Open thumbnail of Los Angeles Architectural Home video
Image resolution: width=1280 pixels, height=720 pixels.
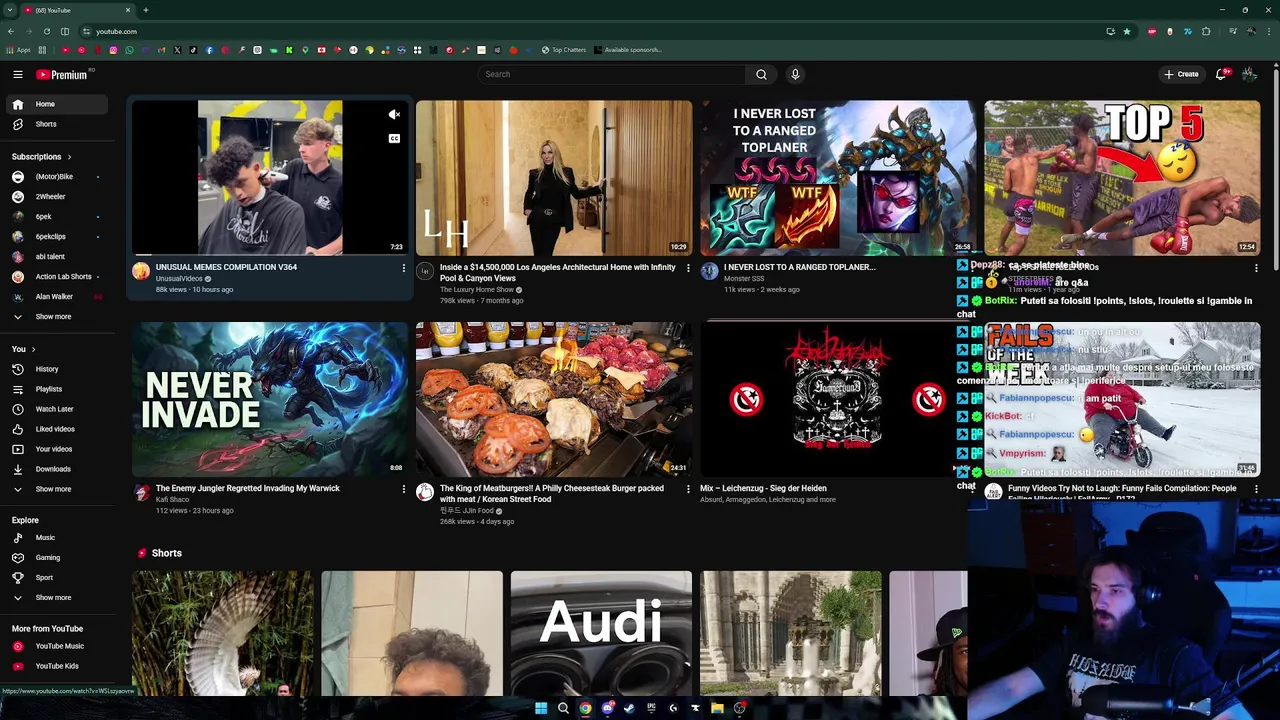point(554,178)
